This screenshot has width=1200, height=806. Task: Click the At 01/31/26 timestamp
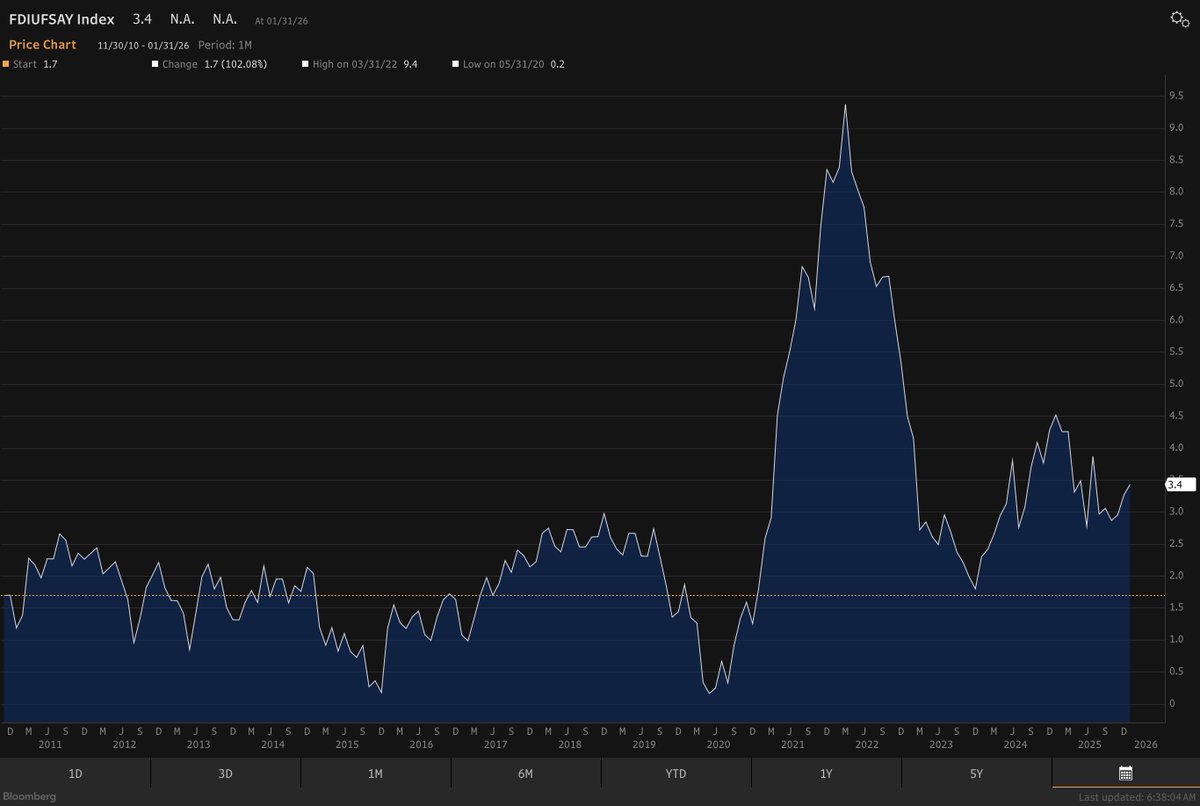click(280, 20)
